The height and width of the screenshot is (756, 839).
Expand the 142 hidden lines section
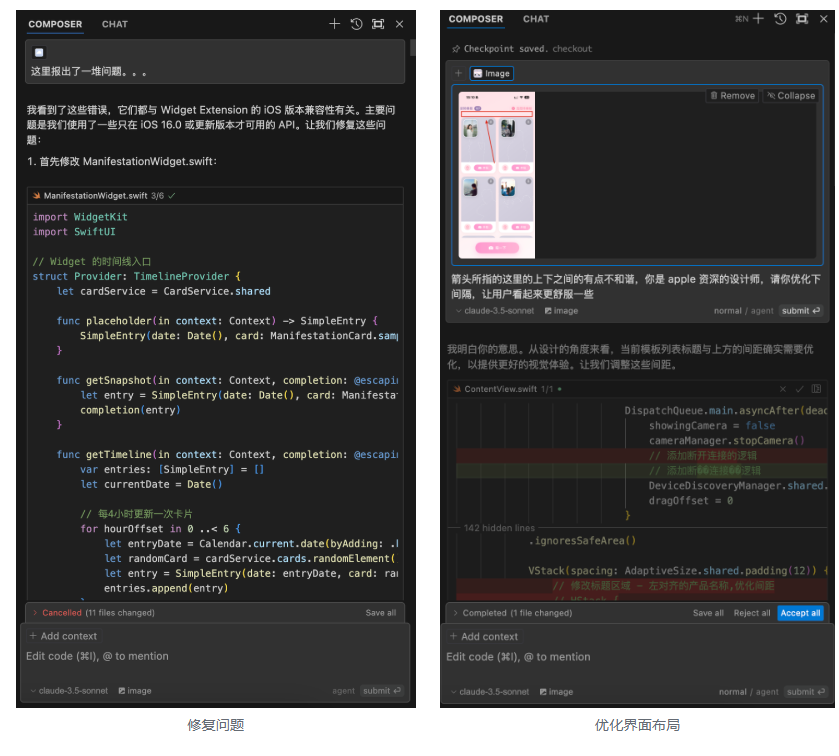pyautogui.click(x=499, y=528)
